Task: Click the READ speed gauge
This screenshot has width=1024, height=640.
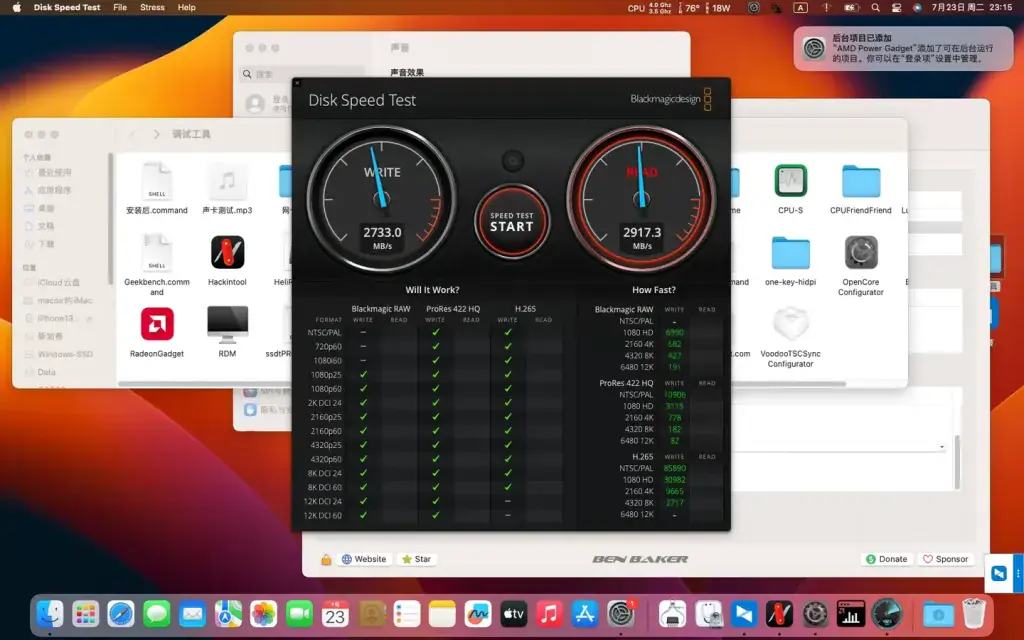Action: pos(641,199)
